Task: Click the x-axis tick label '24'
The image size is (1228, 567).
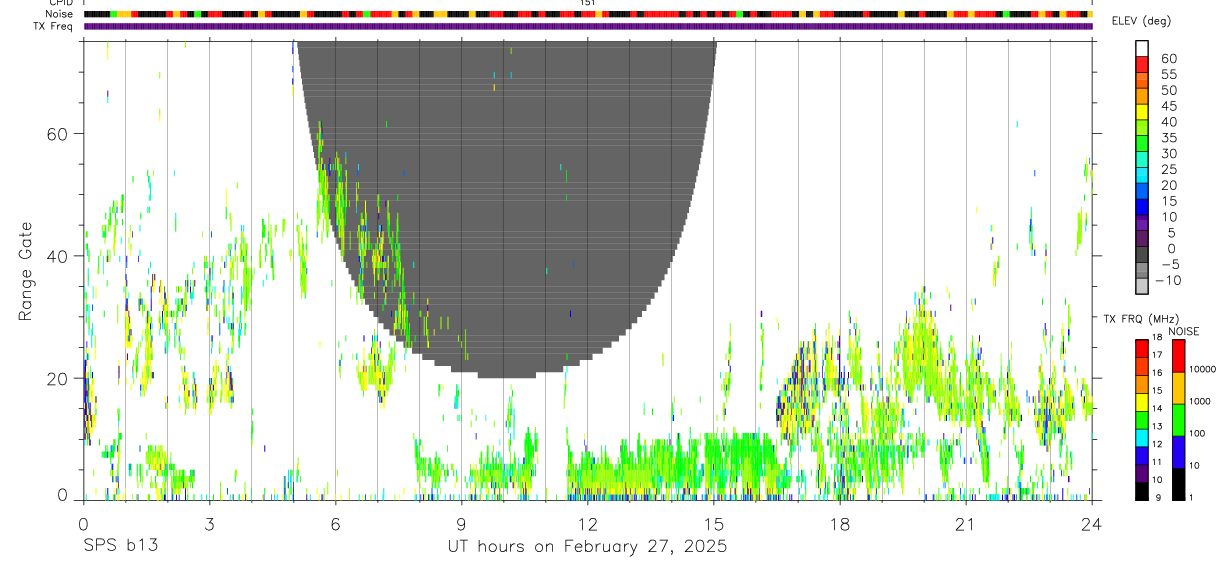Action: (x=1091, y=524)
